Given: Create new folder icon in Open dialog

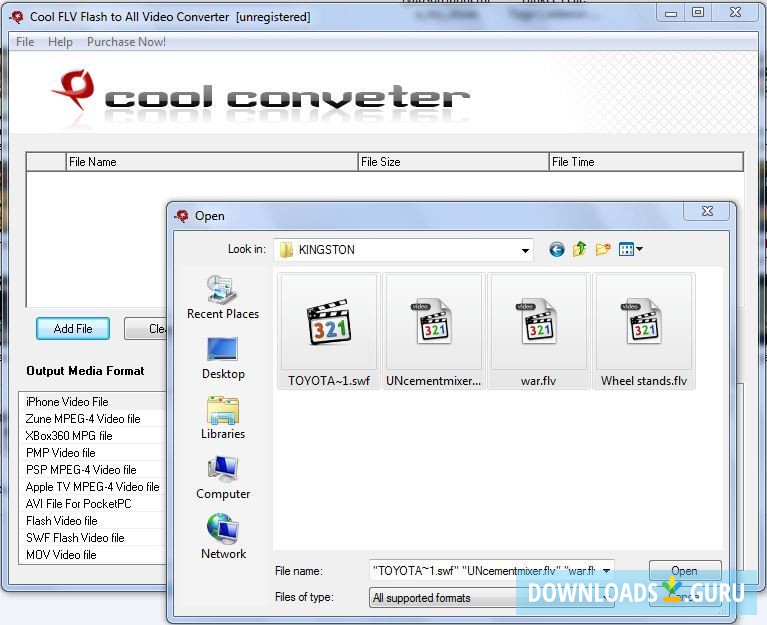Looking at the screenshot, I should [603, 249].
